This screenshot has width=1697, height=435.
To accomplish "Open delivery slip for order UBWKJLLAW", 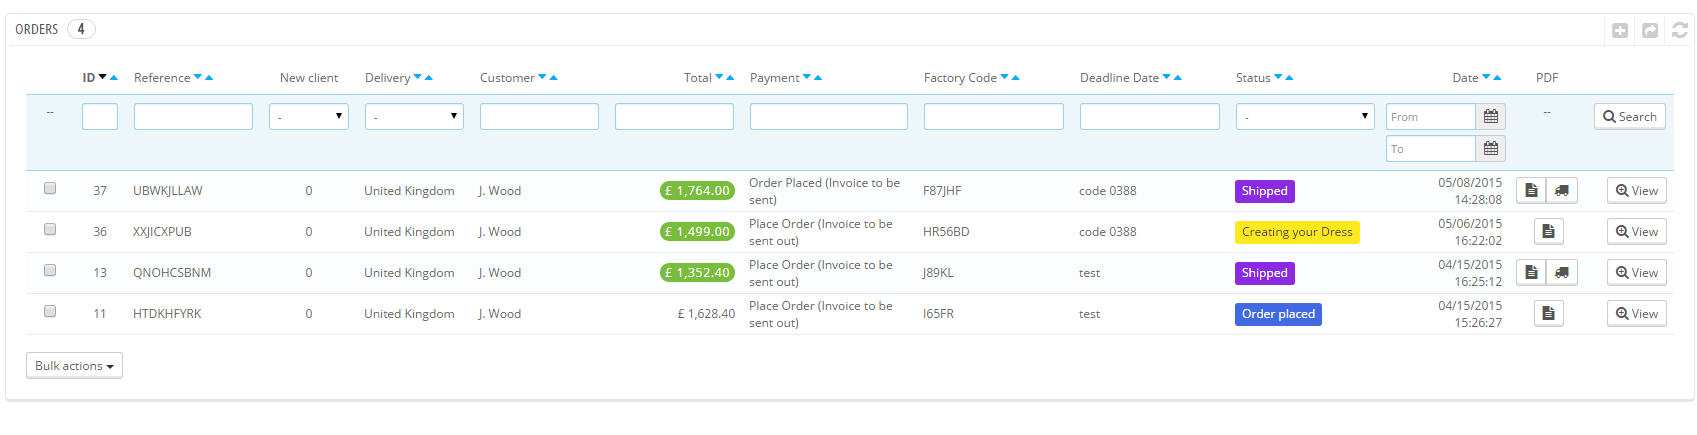I will pyautogui.click(x=1562, y=191).
